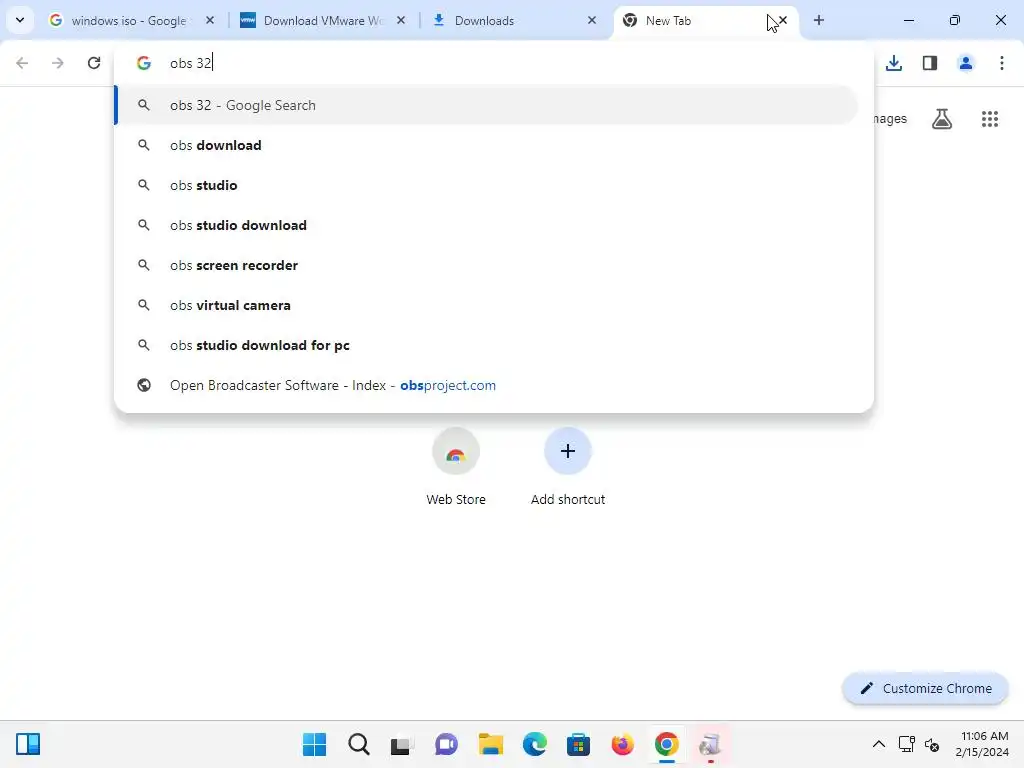The width and height of the screenshot is (1024, 768).
Task: Open Chrome three-dot menu
Action: [x=1002, y=63]
